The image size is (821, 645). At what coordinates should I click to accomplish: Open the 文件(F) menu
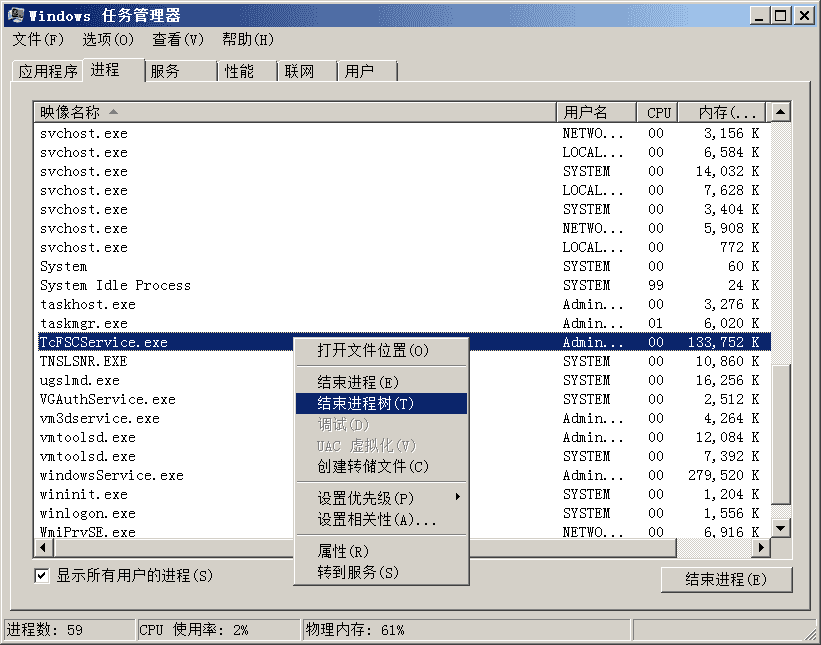pyautogui.click(x=38, y=40)
